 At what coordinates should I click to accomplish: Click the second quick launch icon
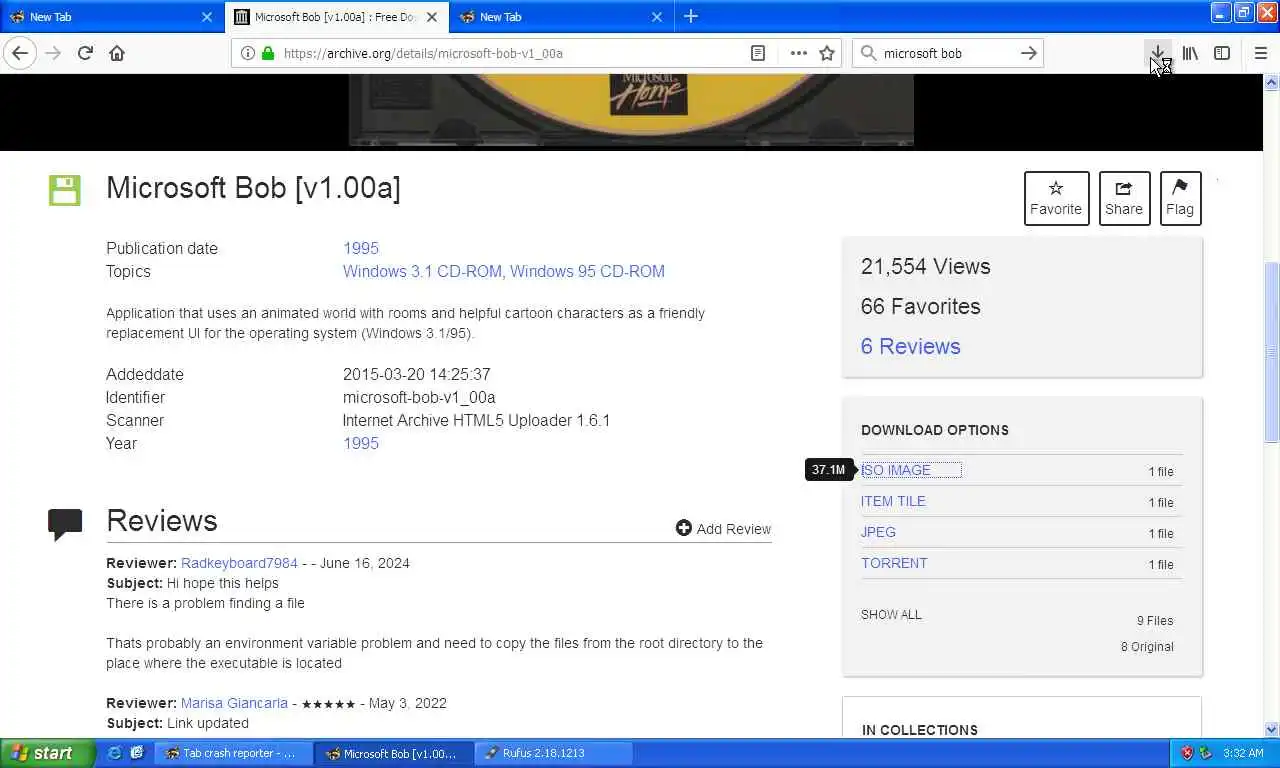click(x=137, y=753)
